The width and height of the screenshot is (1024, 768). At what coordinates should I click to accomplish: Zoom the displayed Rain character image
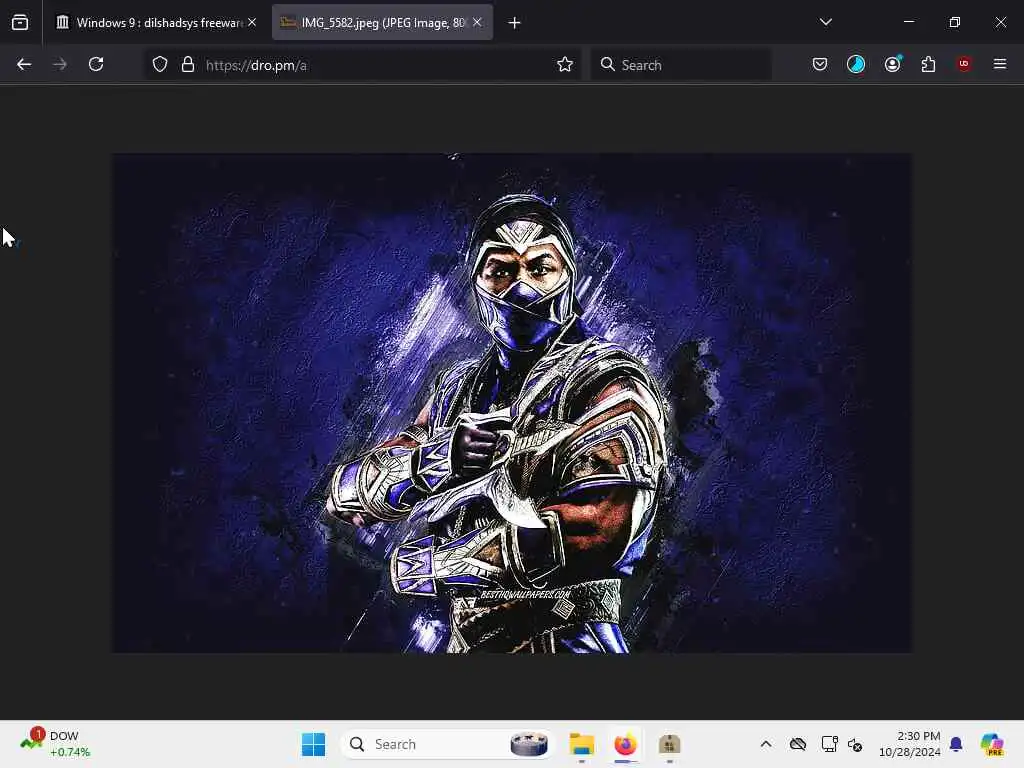(x=512, y=403)
